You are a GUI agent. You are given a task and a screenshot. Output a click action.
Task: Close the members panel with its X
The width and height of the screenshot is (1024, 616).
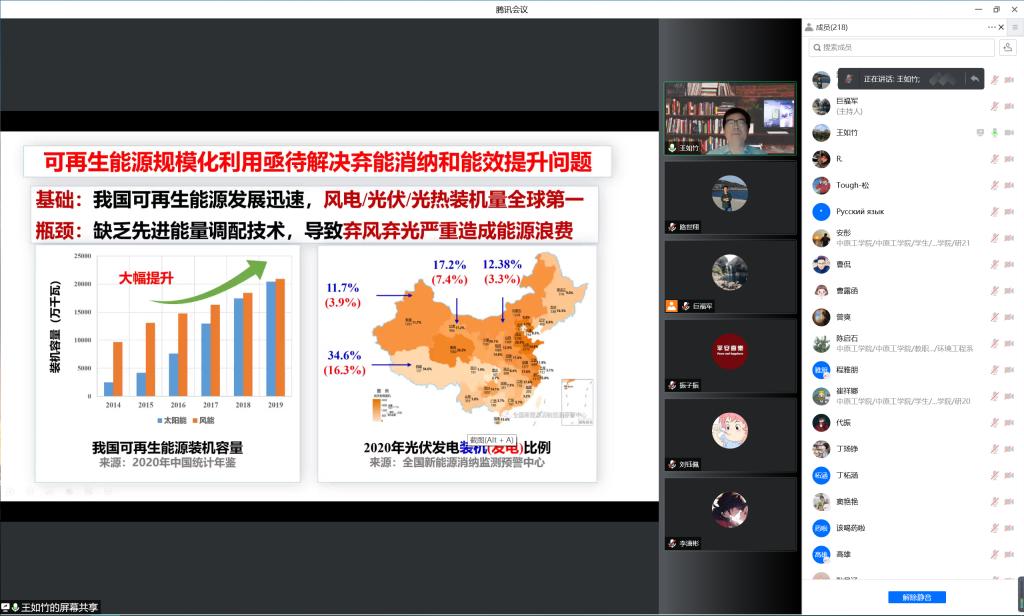(x=1001, y=27)
